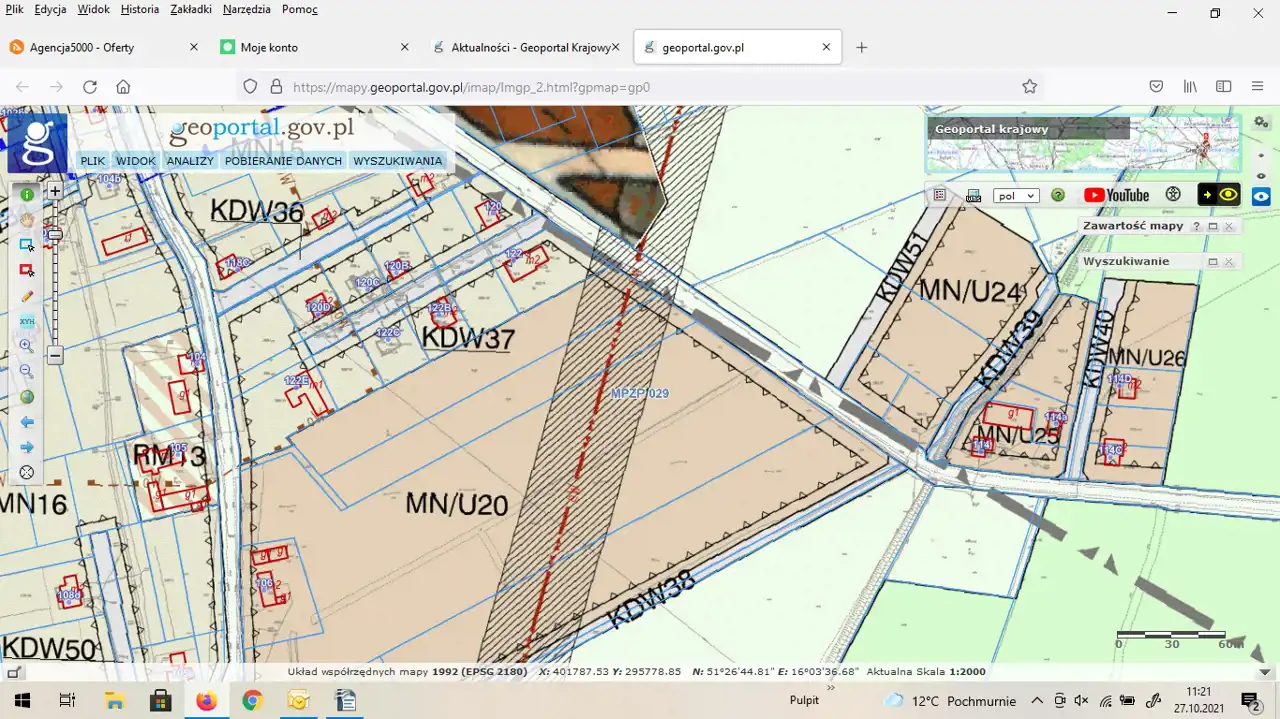The image size is (1280, 719).
Task: Expand the Zawartość mapy panel
Action: click(1212, 226)
